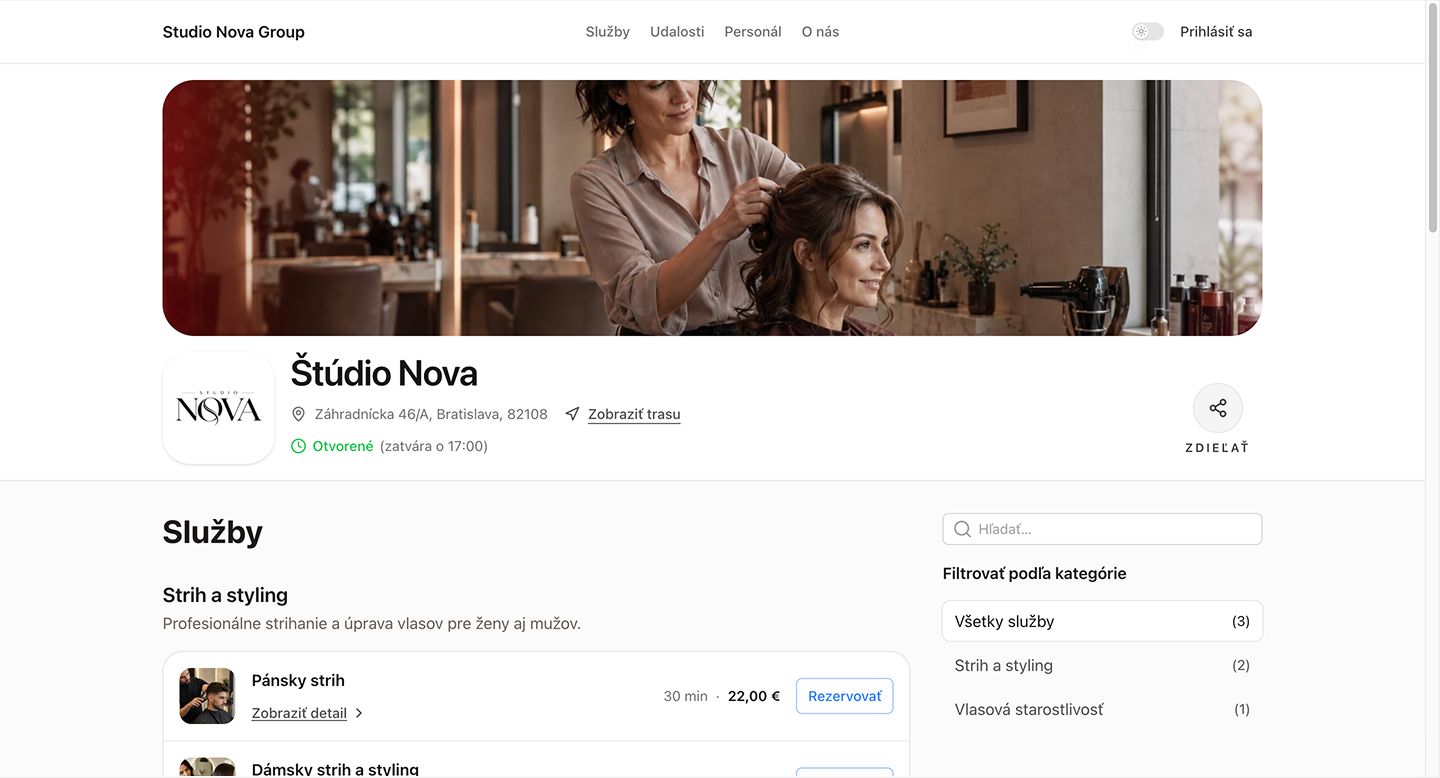Click the Pánsky strih service name
This screenshot has height=778, width=1440.
coord(298,680)
